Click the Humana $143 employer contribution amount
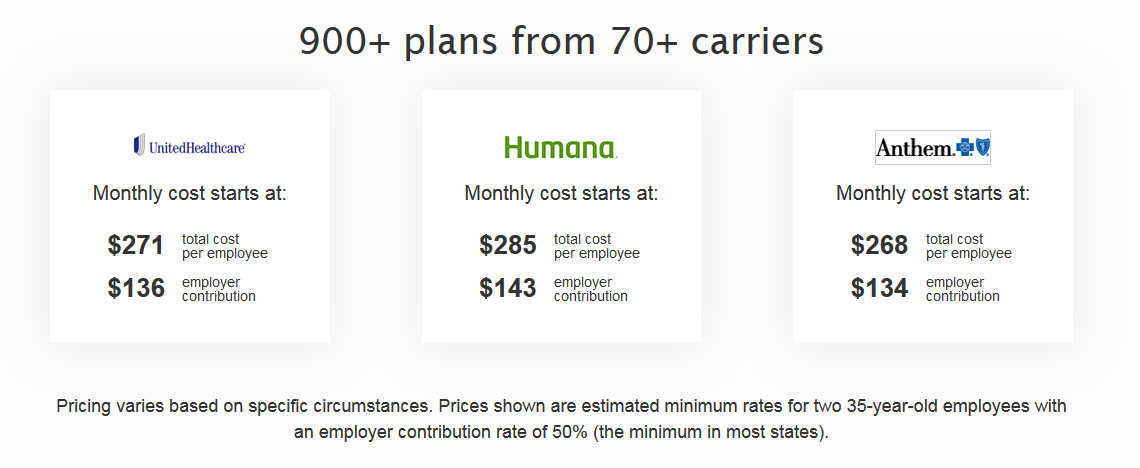 pyautogui.click(x=507, y=289)
